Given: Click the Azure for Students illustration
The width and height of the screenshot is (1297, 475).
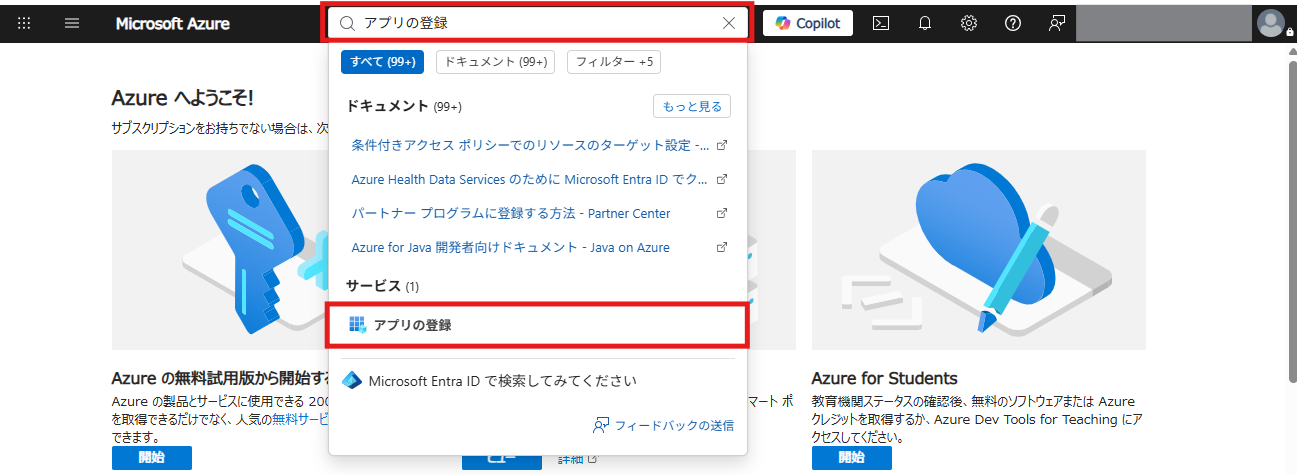Looking at the screenshot, I should (979, 250).
